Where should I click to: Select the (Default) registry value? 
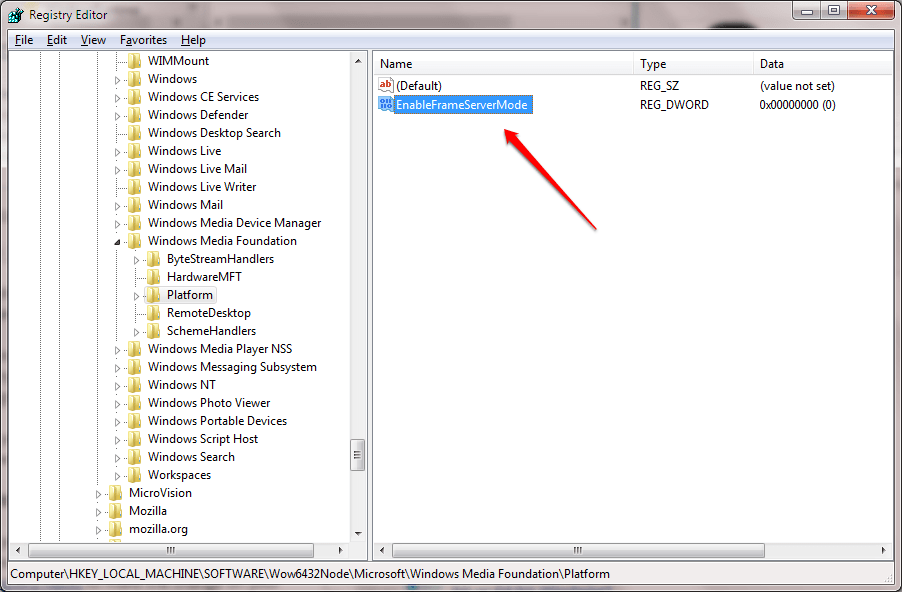[420, 85]
